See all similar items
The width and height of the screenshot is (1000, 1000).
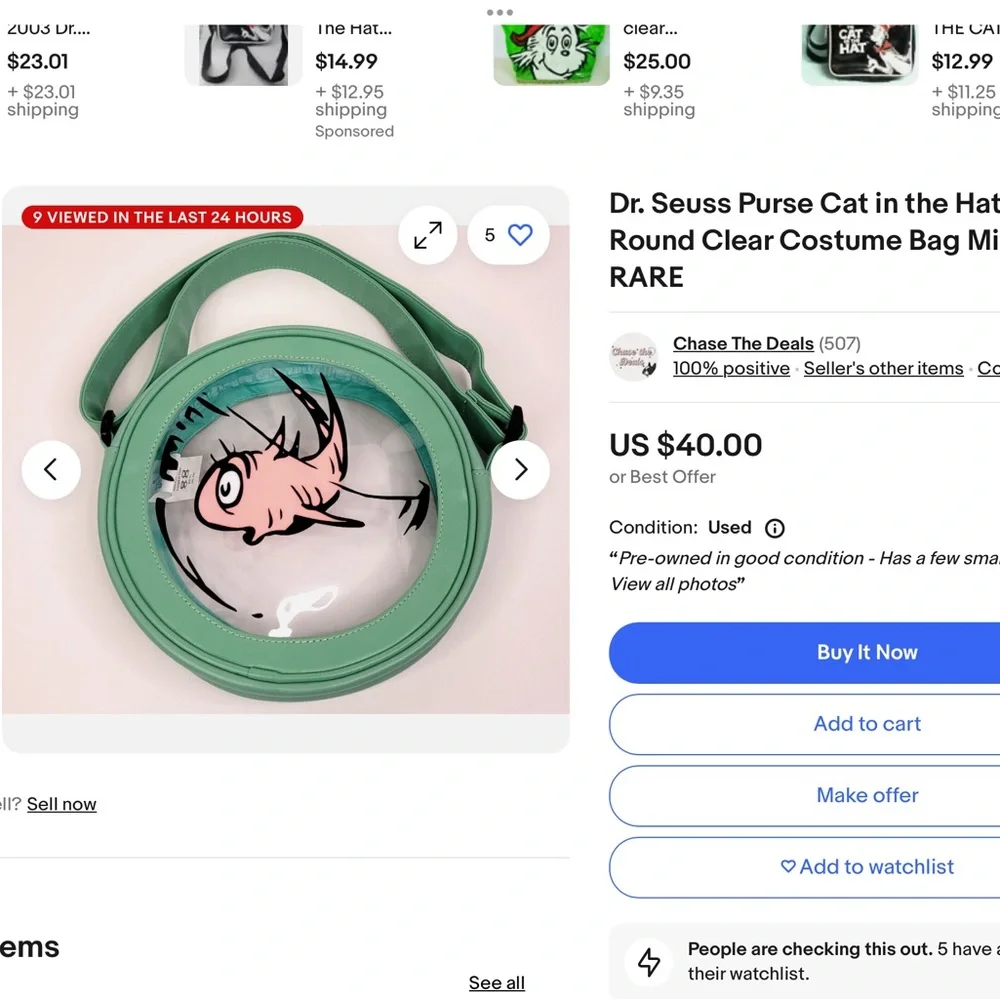(497, 983)
